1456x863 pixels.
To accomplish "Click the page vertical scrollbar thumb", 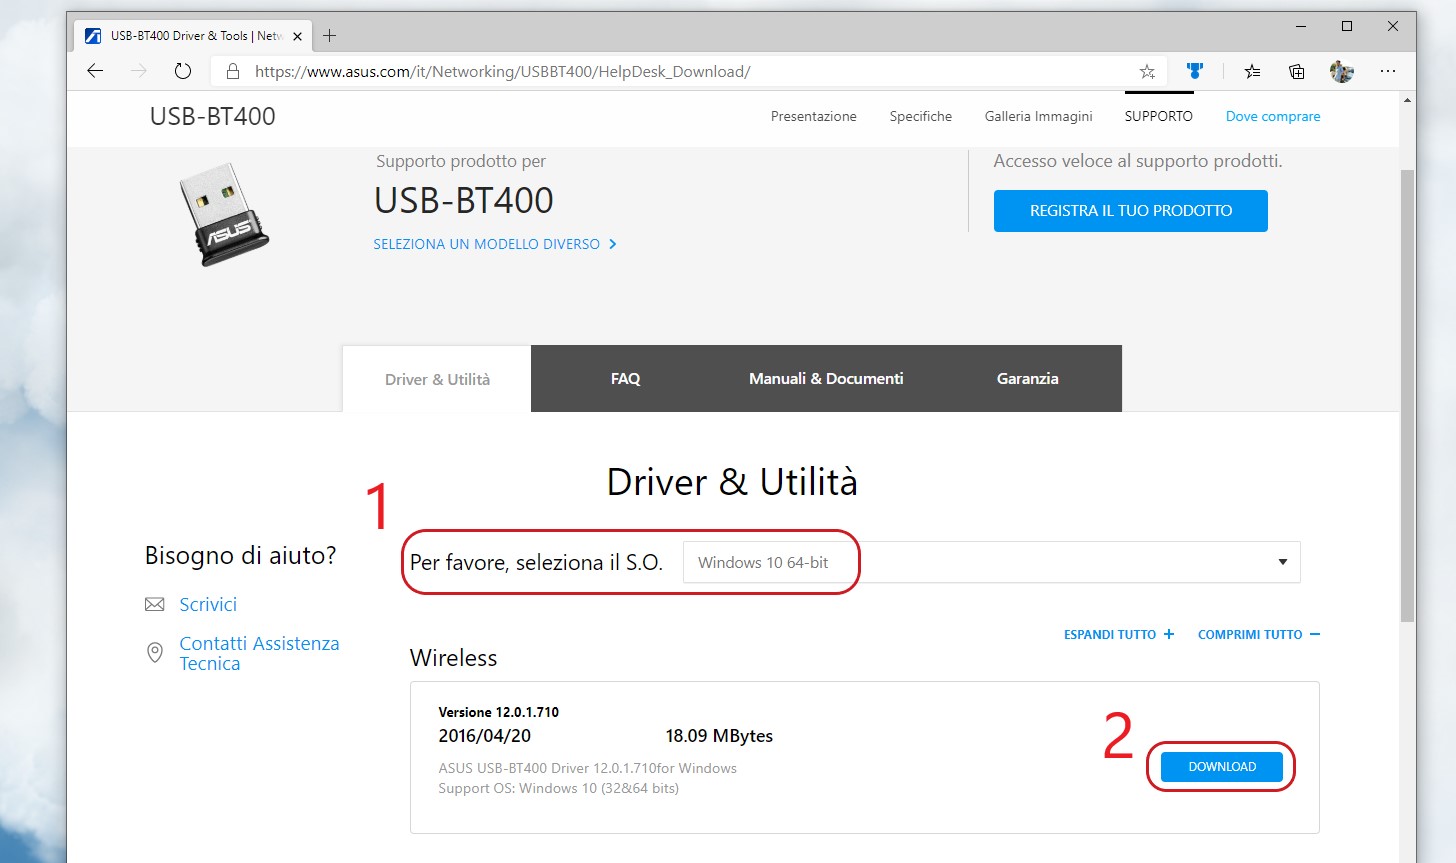I will (1407, 395).
